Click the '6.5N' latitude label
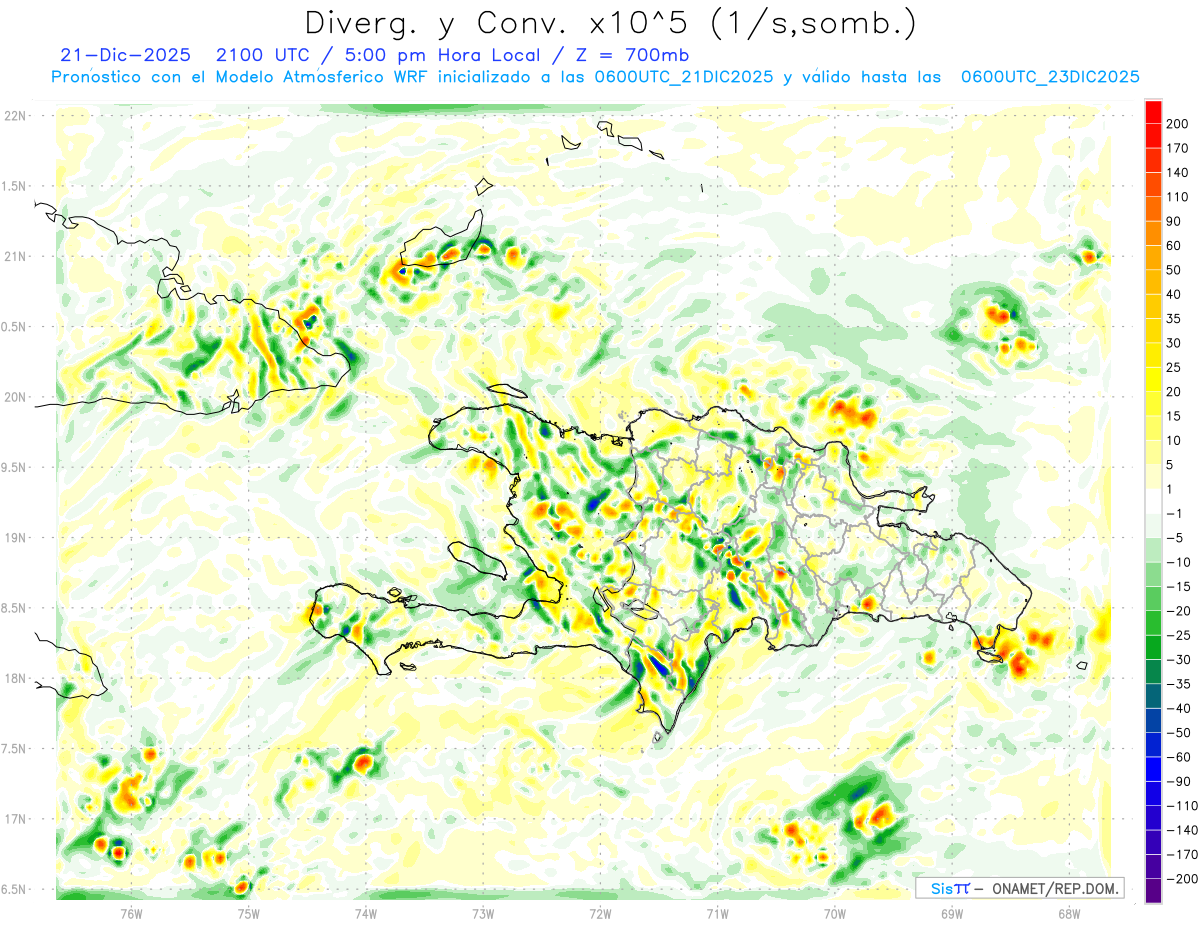This screenshot has width=1200, height=927. (x=15, y=889)
